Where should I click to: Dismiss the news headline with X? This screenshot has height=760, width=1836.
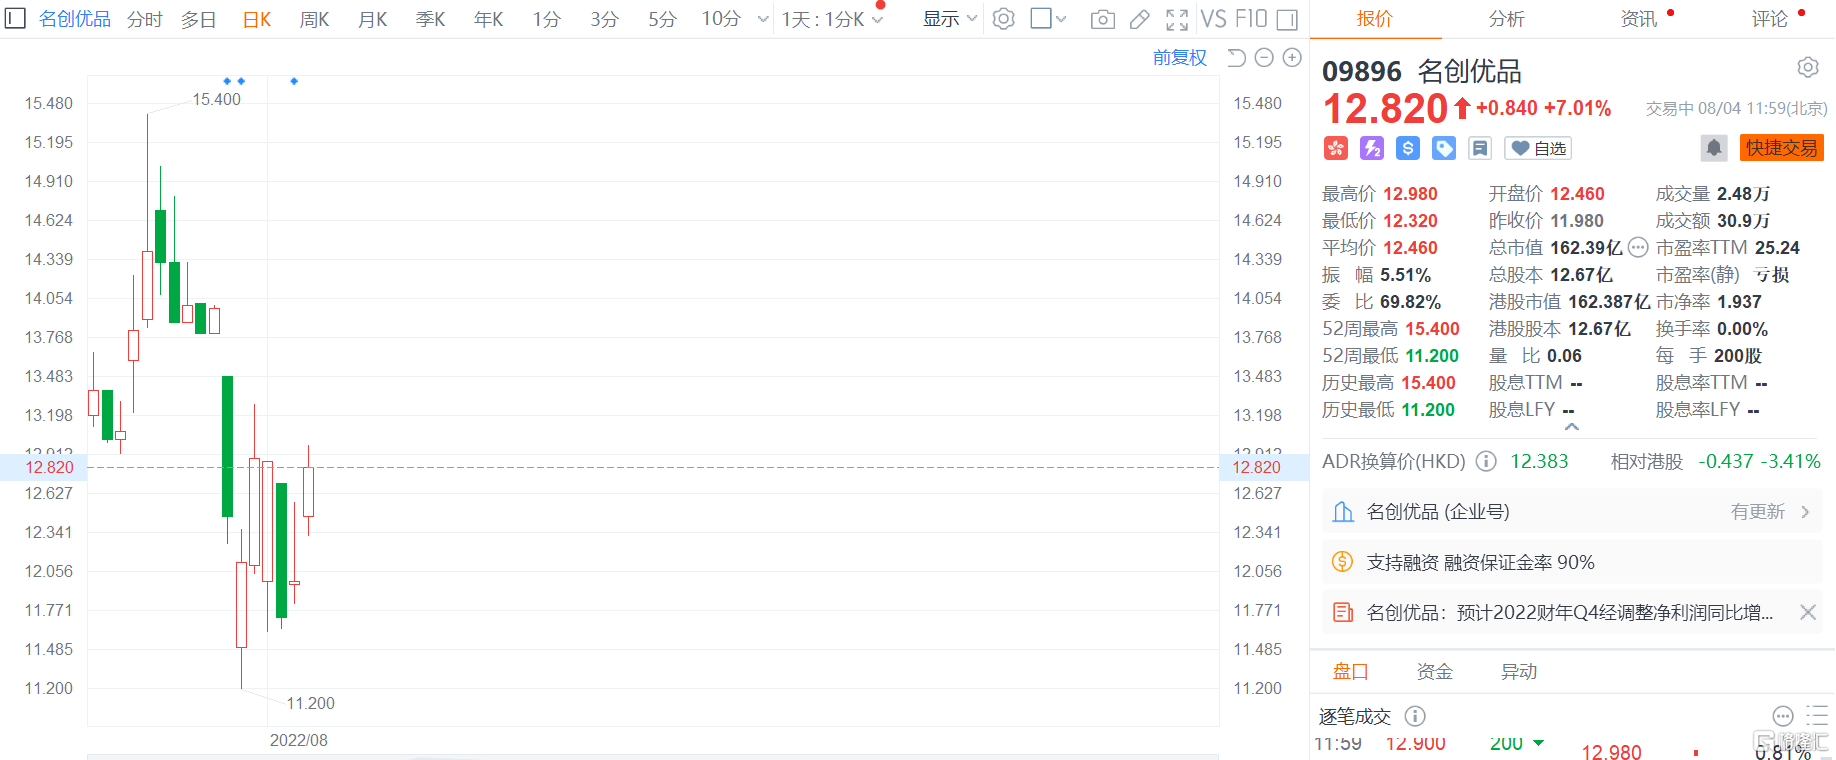point(1808,612)
